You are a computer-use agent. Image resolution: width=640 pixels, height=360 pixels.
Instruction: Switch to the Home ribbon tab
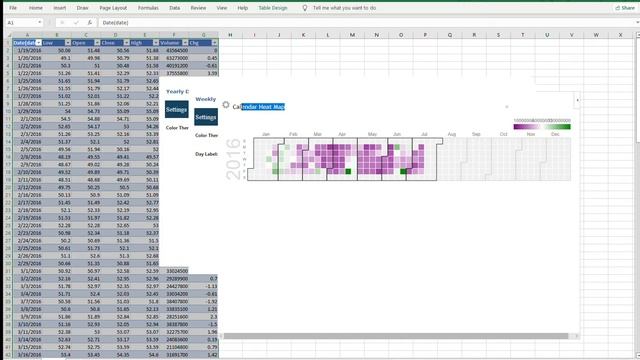tap(36, 8)
